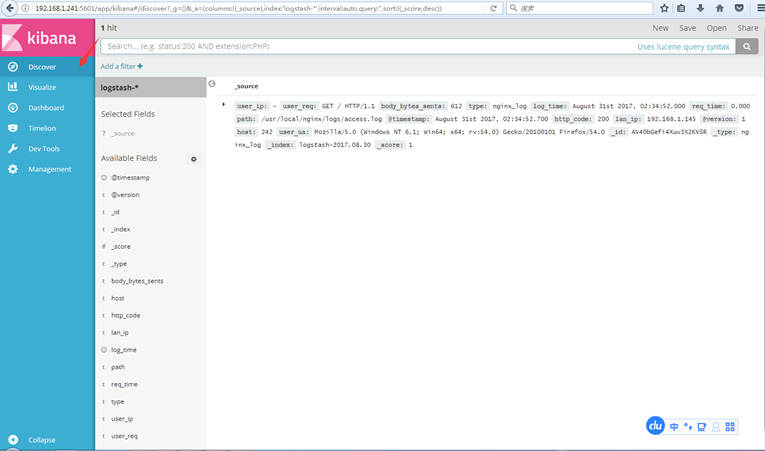Image resolution: width=765 pixels, height=451 pixels.
Task: Select the @timestamp field
Action: click(130, 178)
